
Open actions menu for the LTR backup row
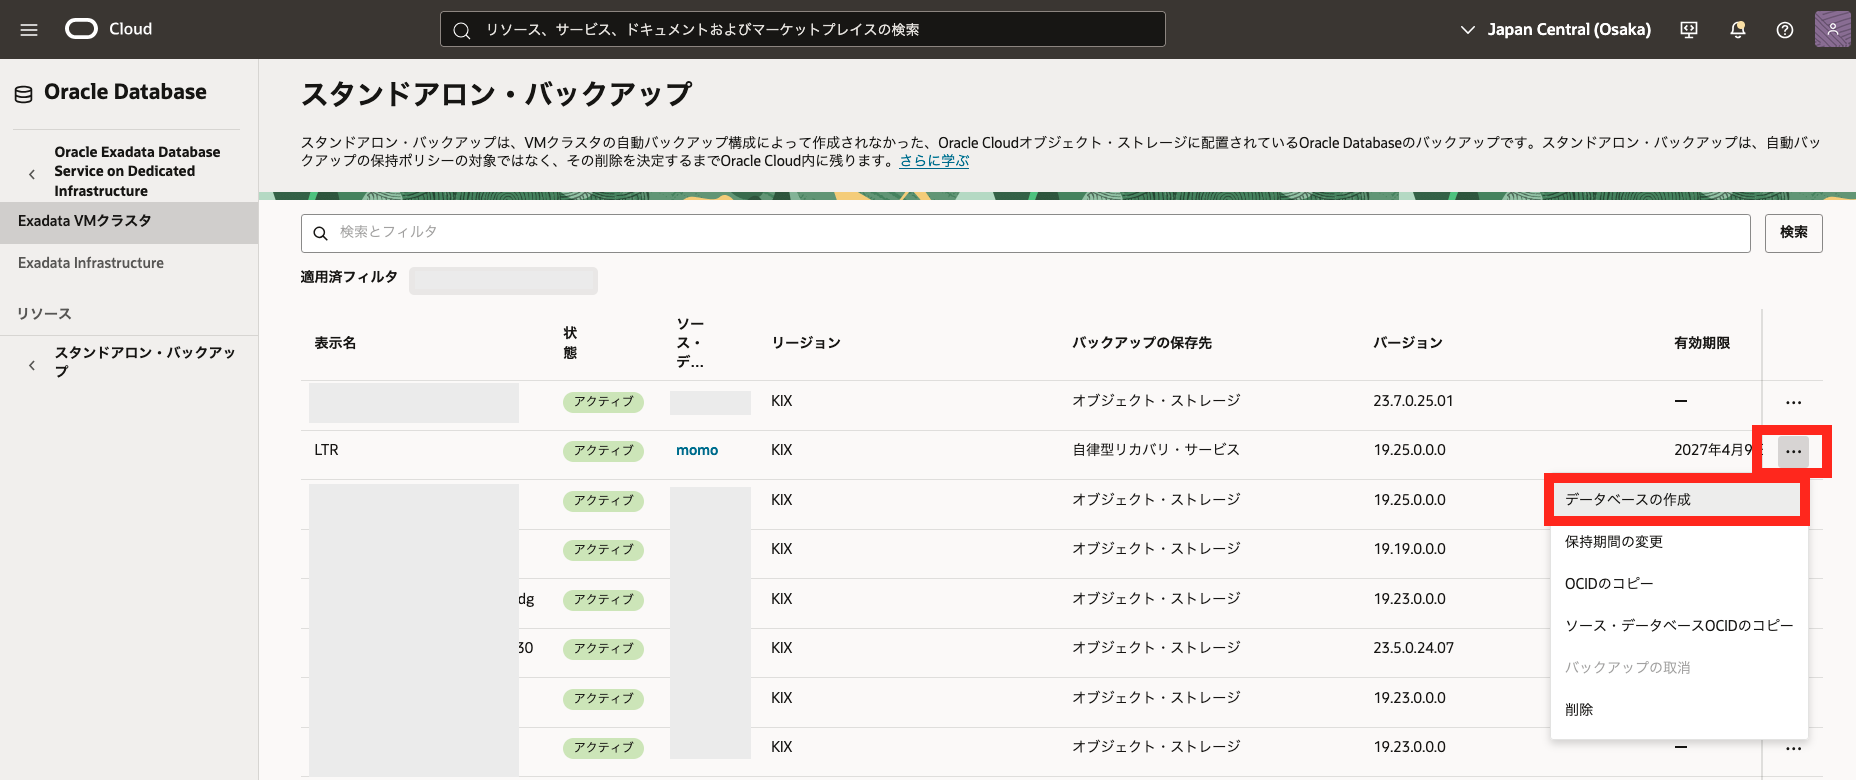[x=1793, y=452]
